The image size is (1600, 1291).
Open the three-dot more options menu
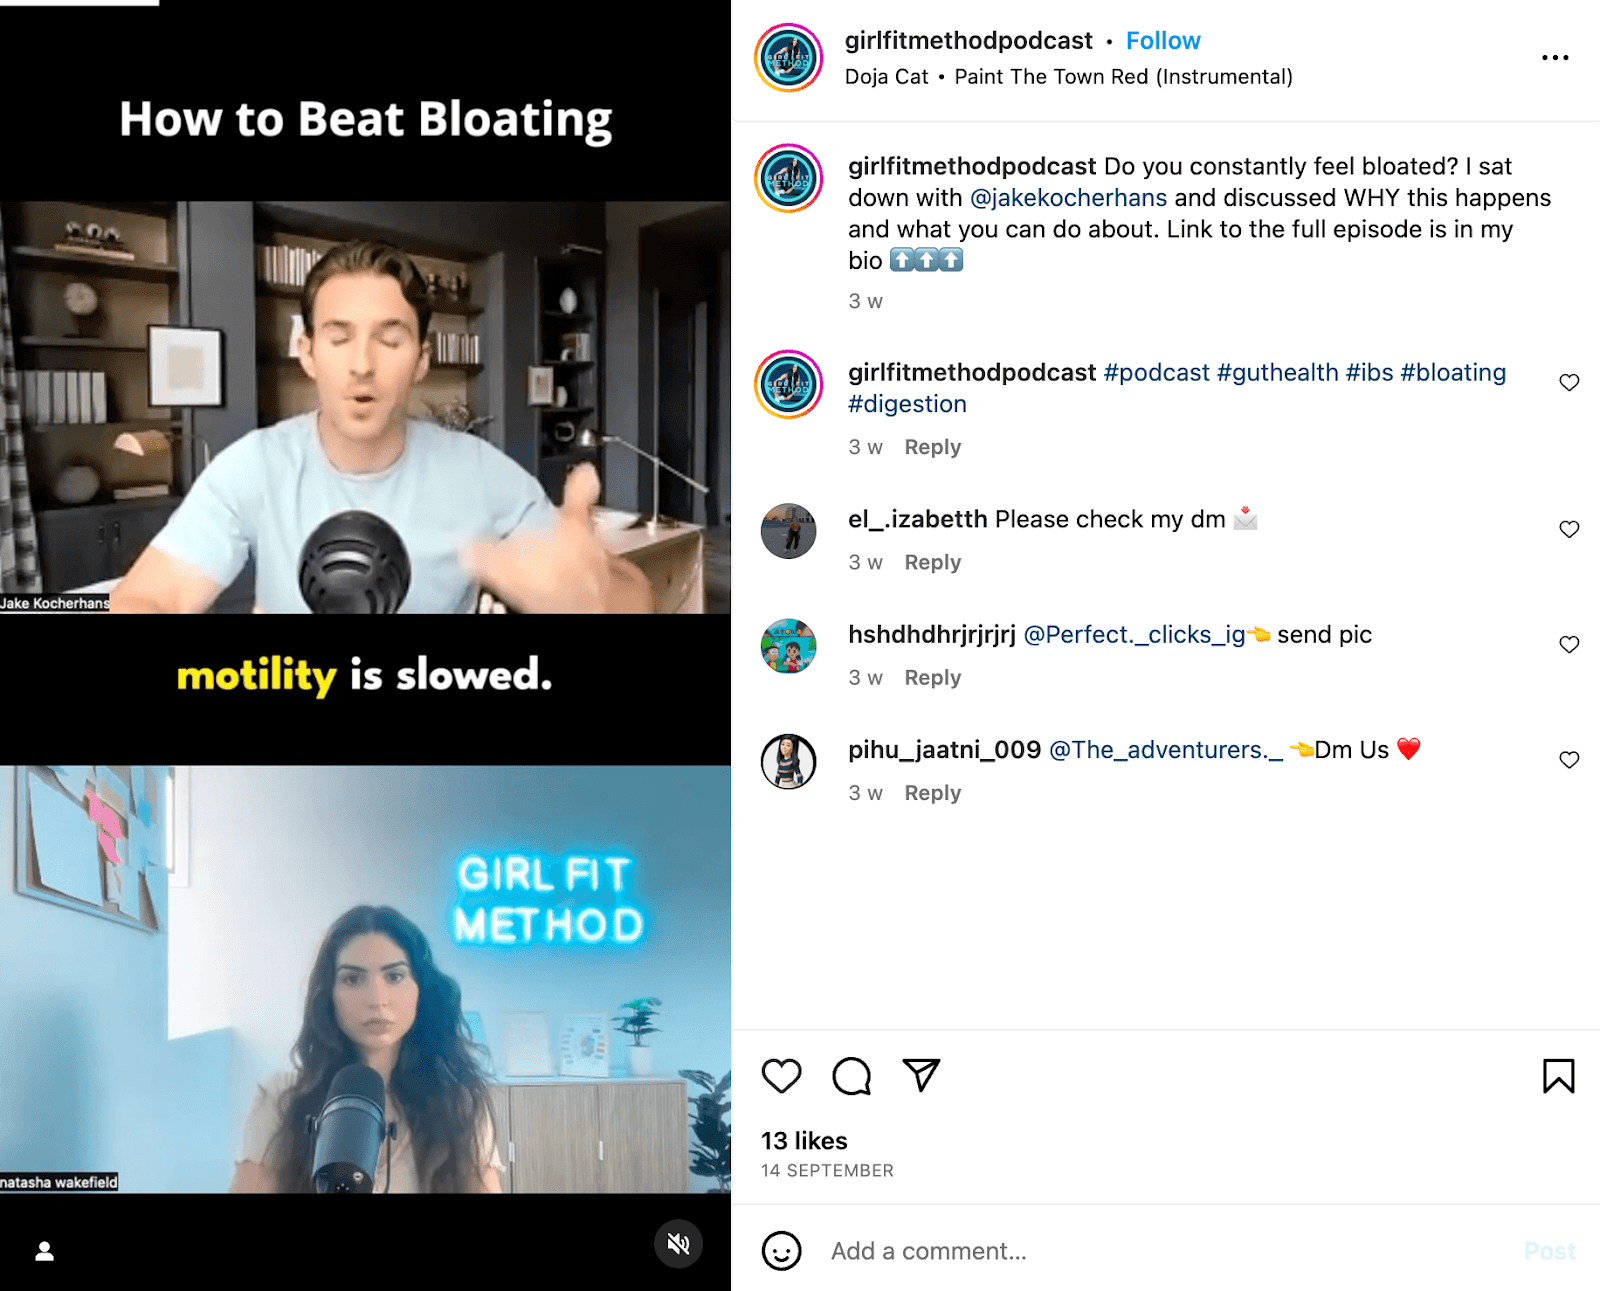click(1555, 58)
